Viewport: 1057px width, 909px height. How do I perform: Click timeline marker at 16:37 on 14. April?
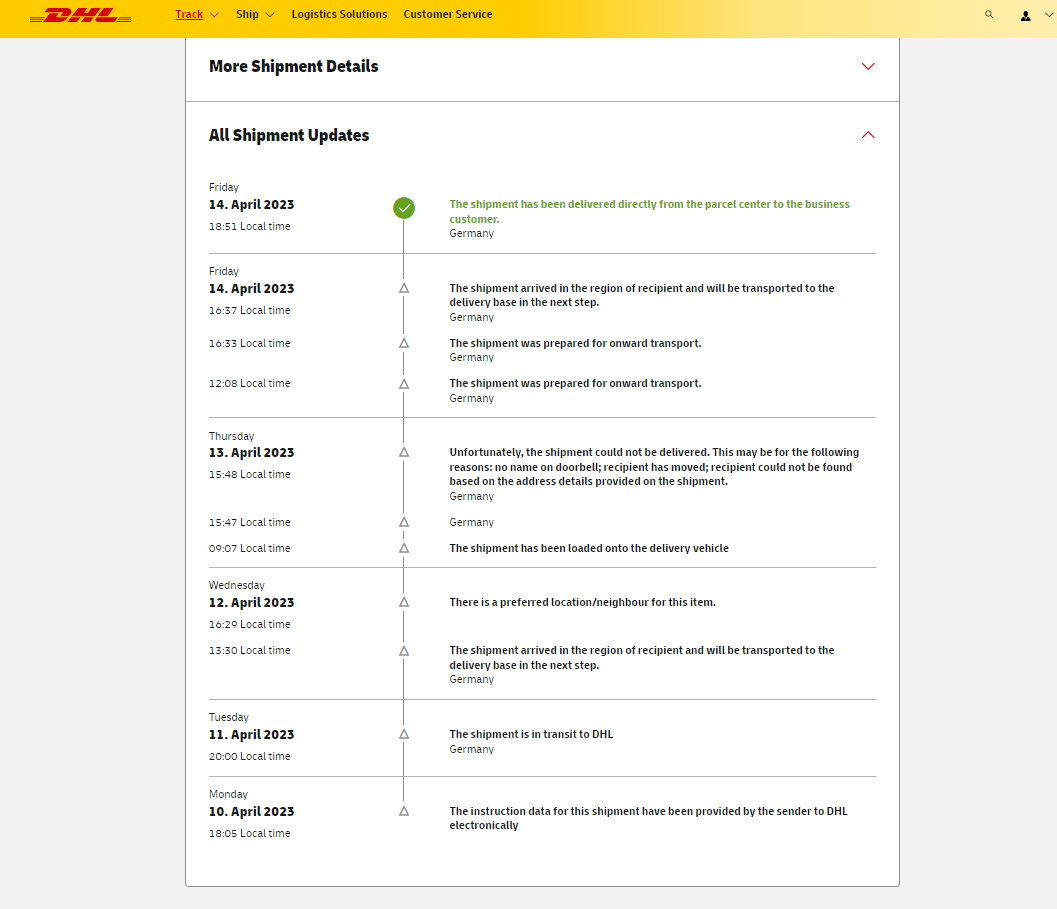click(404, 288)
